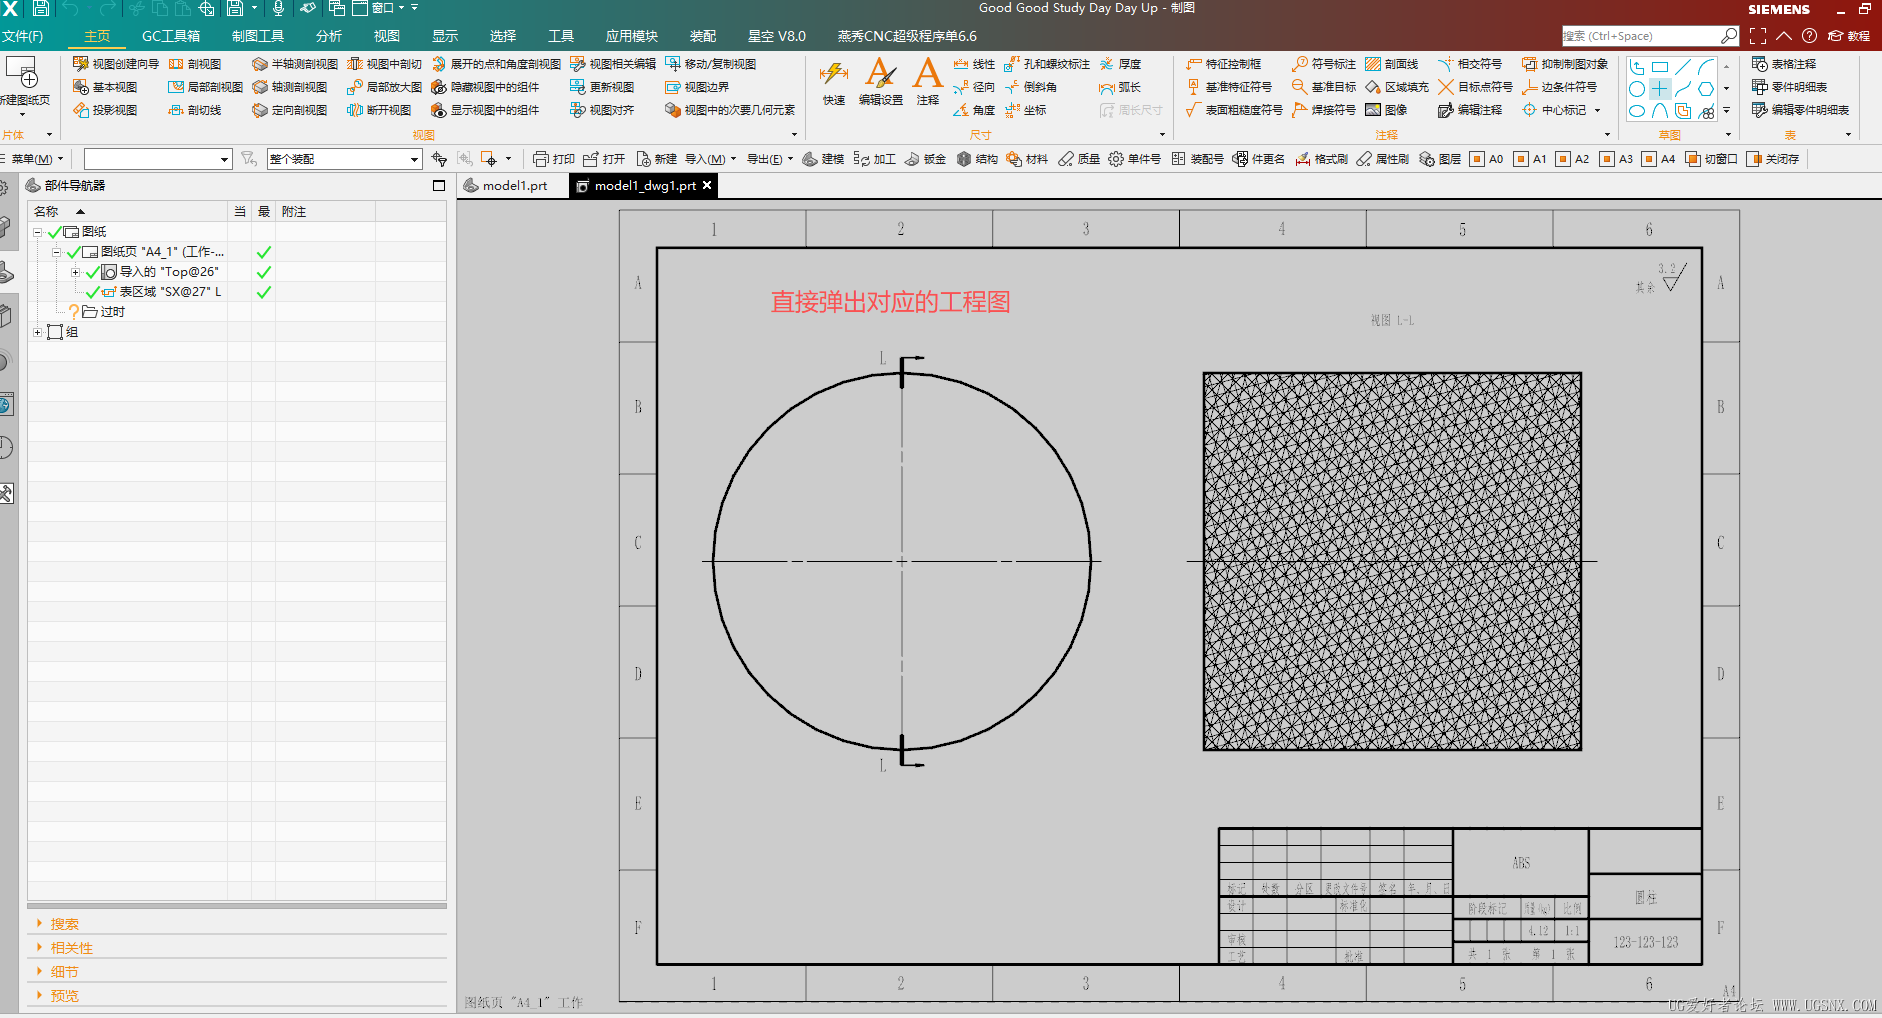Open the 快速 rapid dimension tool
Image resolution: width=1882 pixels, height=1018 pixels.
tap(834, 82)
